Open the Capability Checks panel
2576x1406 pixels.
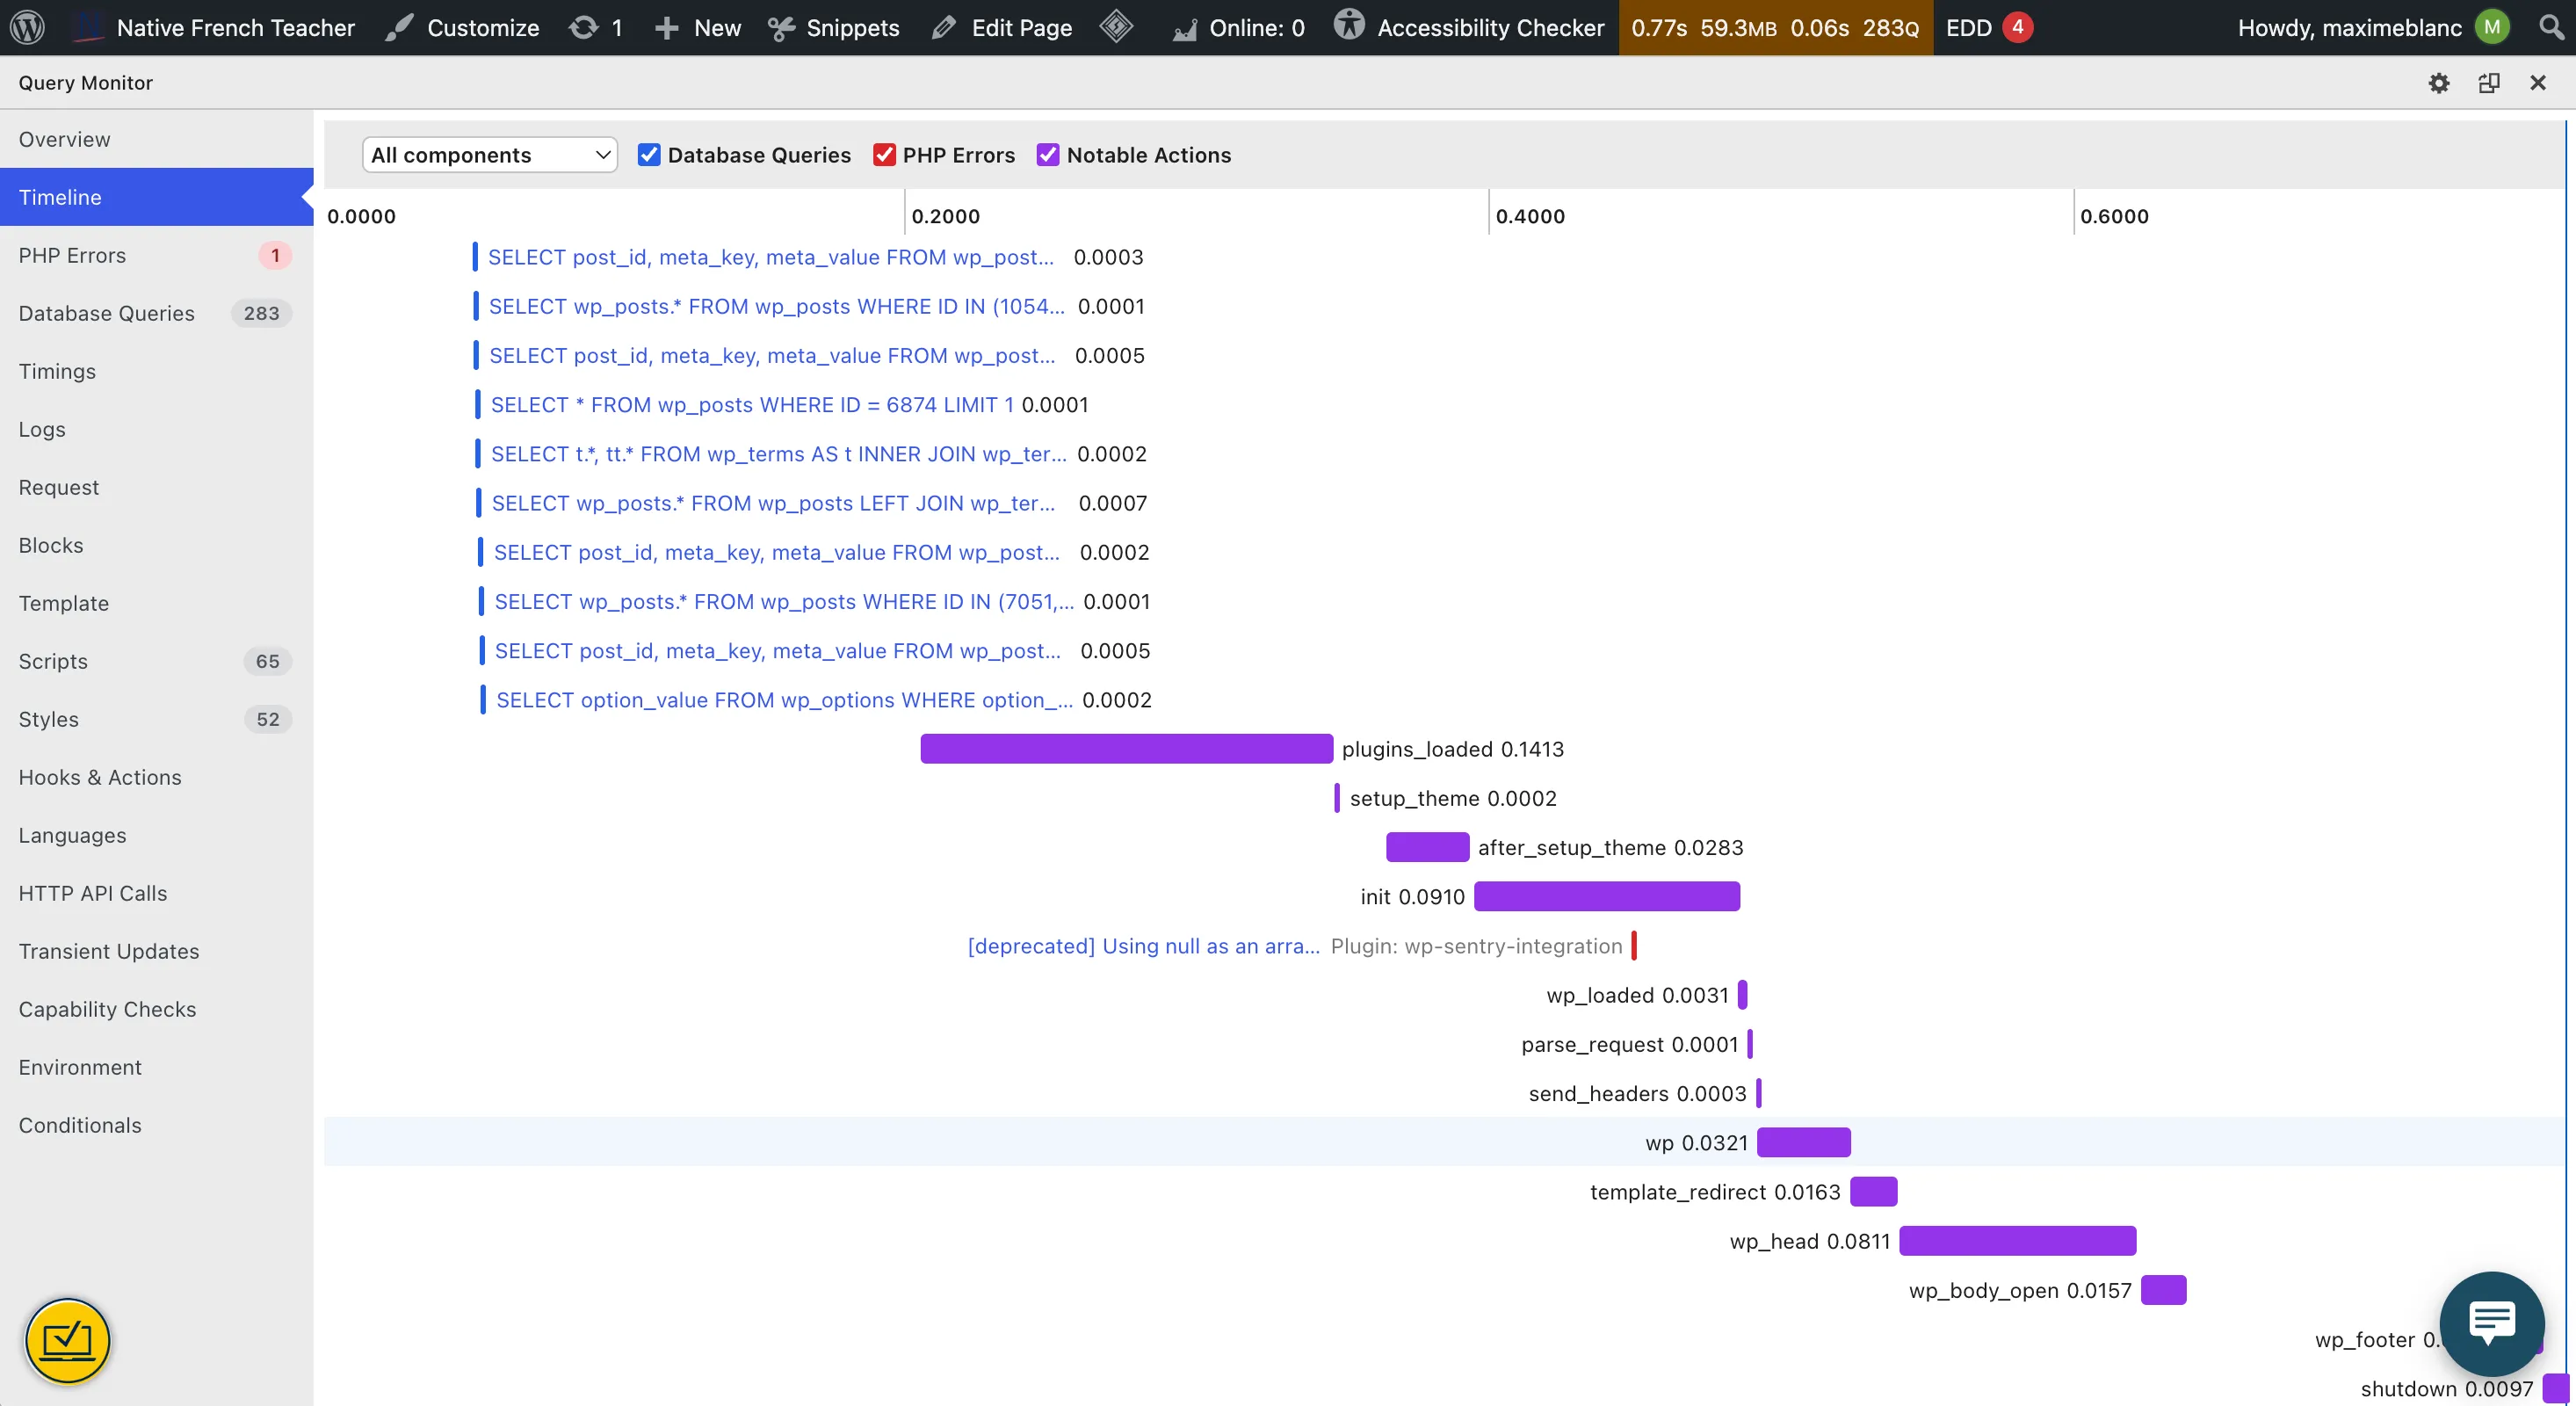[x=157, y=1009]
